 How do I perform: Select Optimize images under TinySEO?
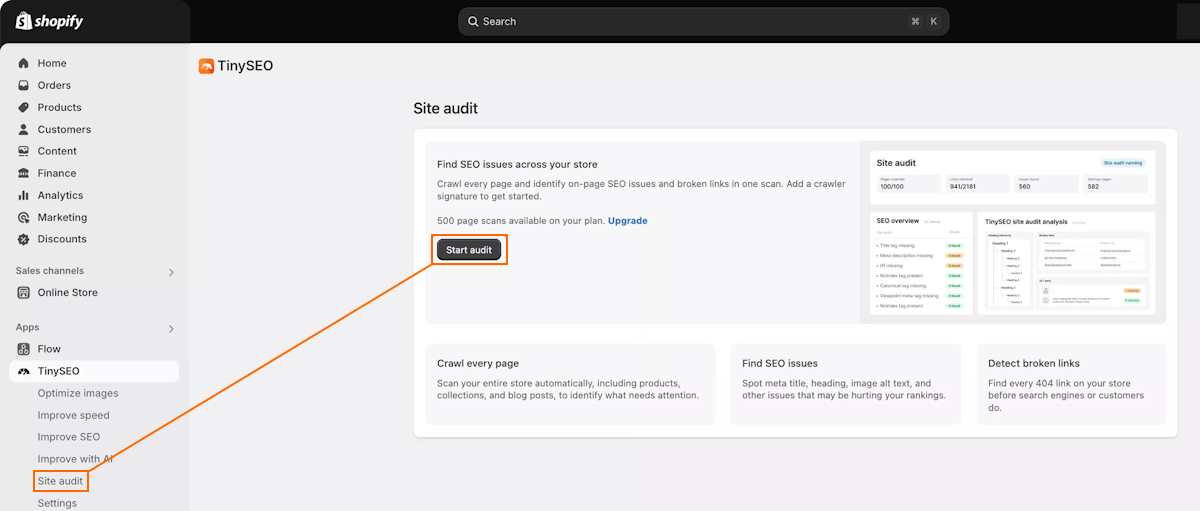pyautogui.click(x=78, y=393)
